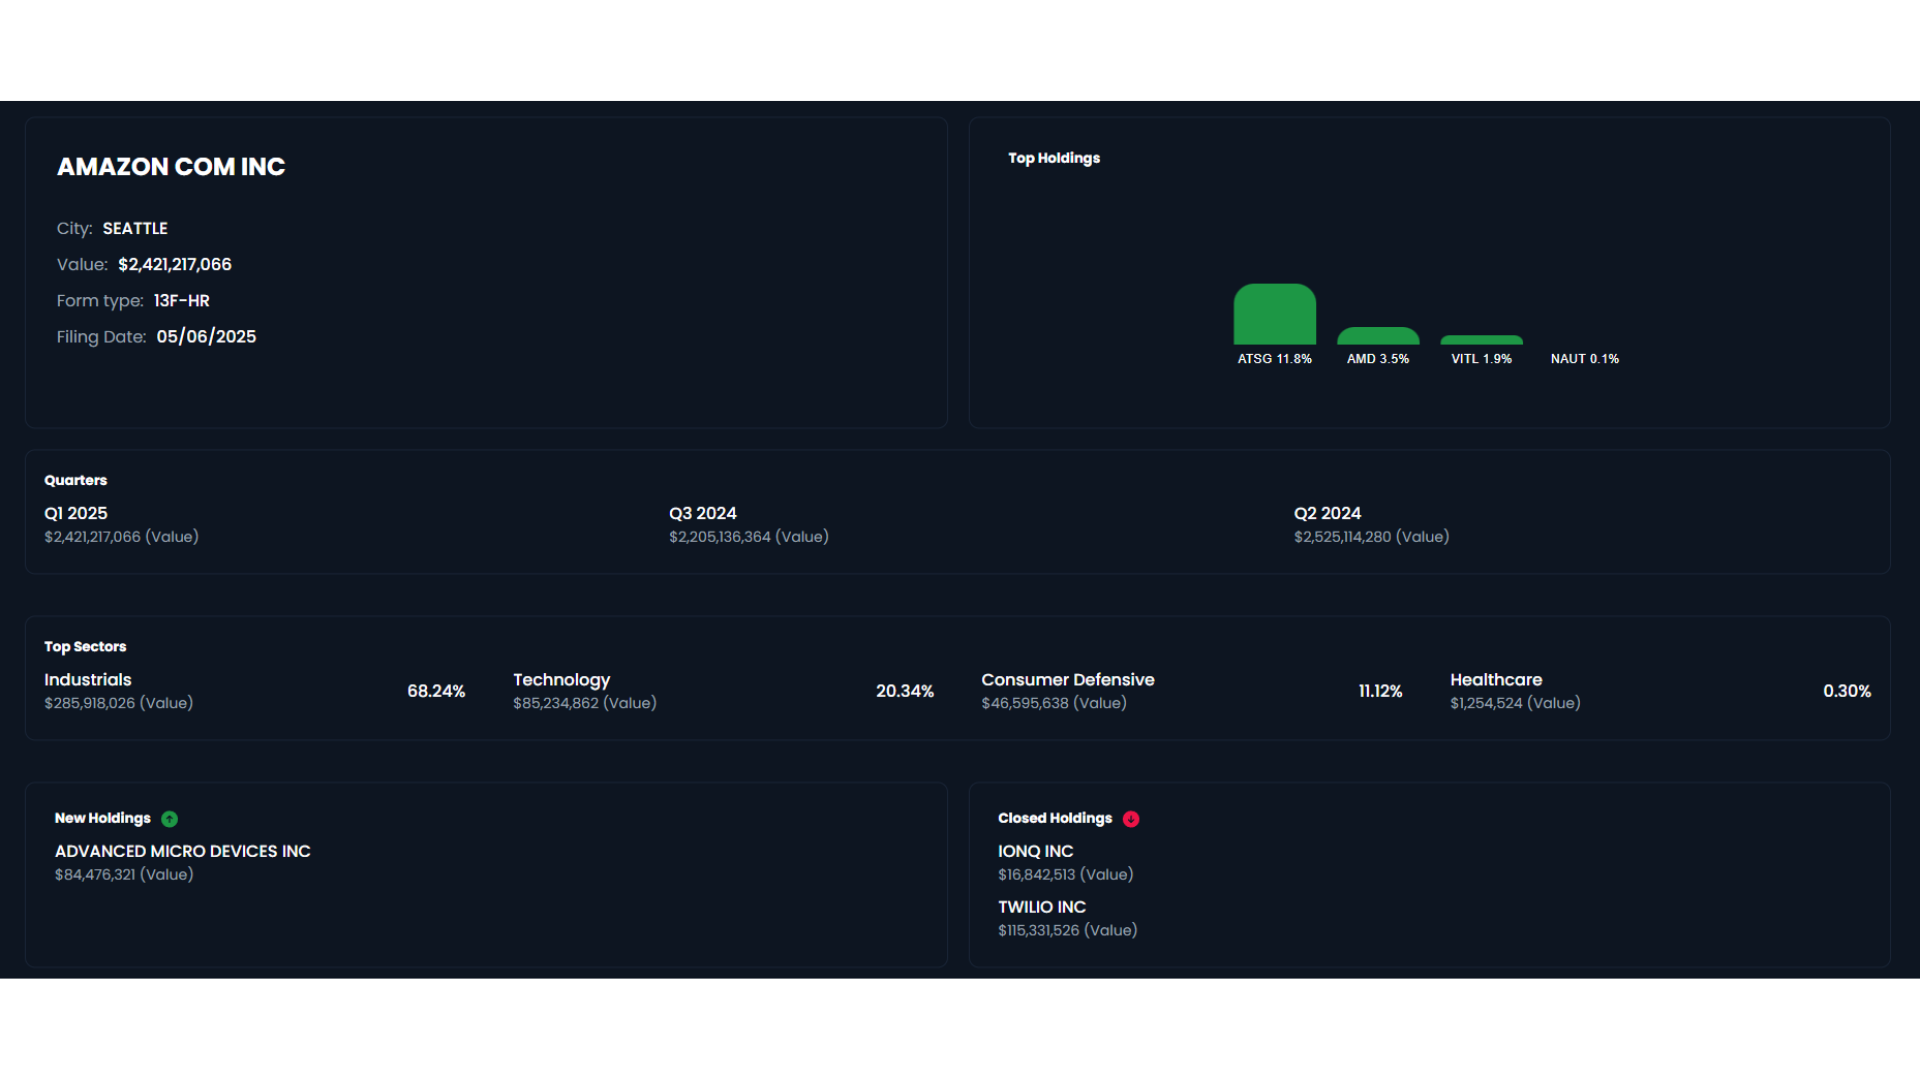Click the 68.24% Industrials percentage

click(436, 691)
